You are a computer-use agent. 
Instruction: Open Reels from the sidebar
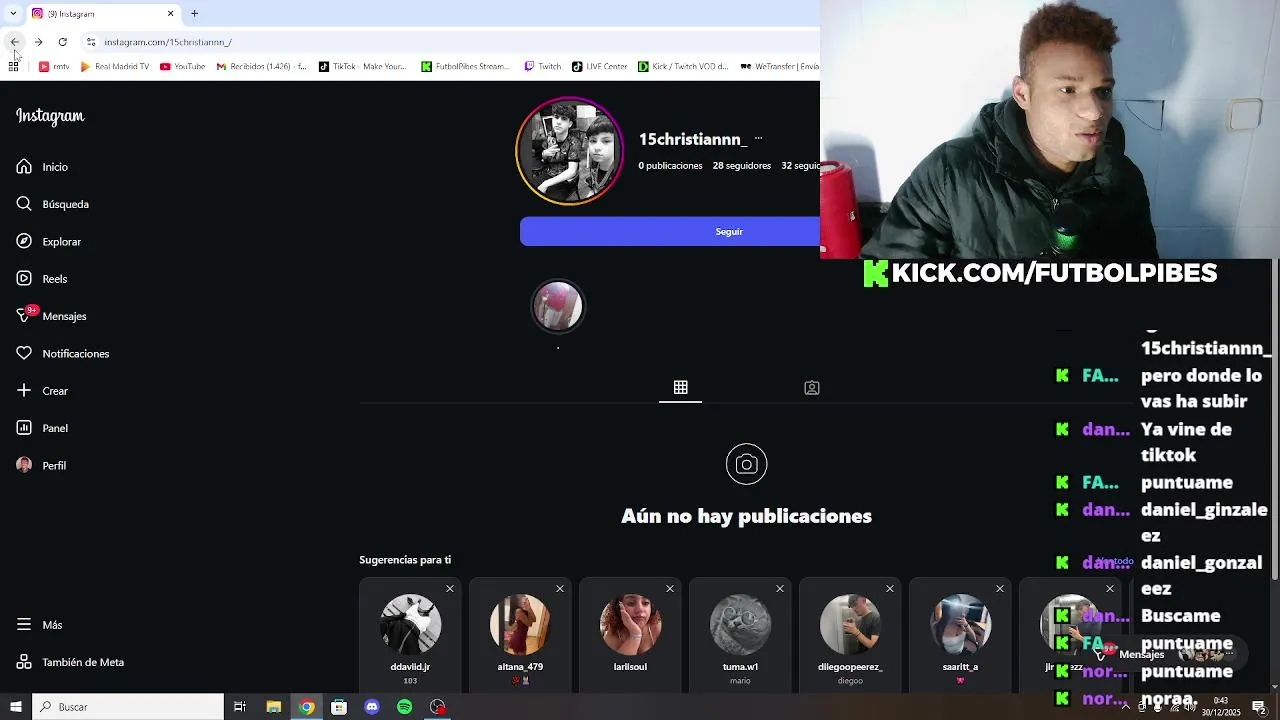41,279
